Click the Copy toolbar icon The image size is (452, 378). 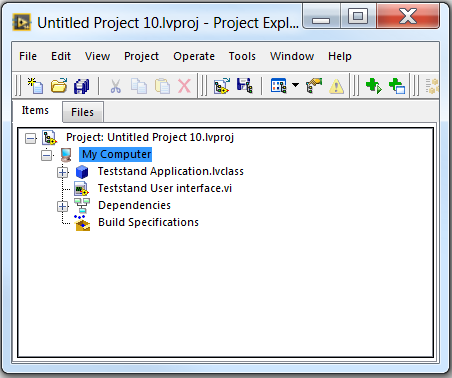(x=139, y=86)
